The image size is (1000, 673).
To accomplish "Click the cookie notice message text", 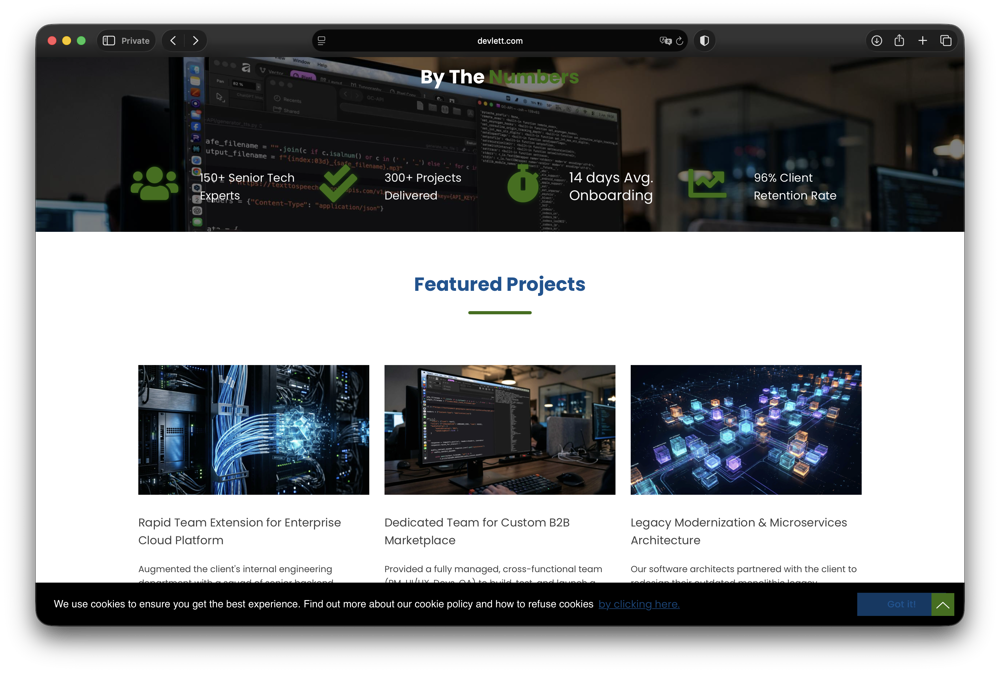I will (323, 604).
